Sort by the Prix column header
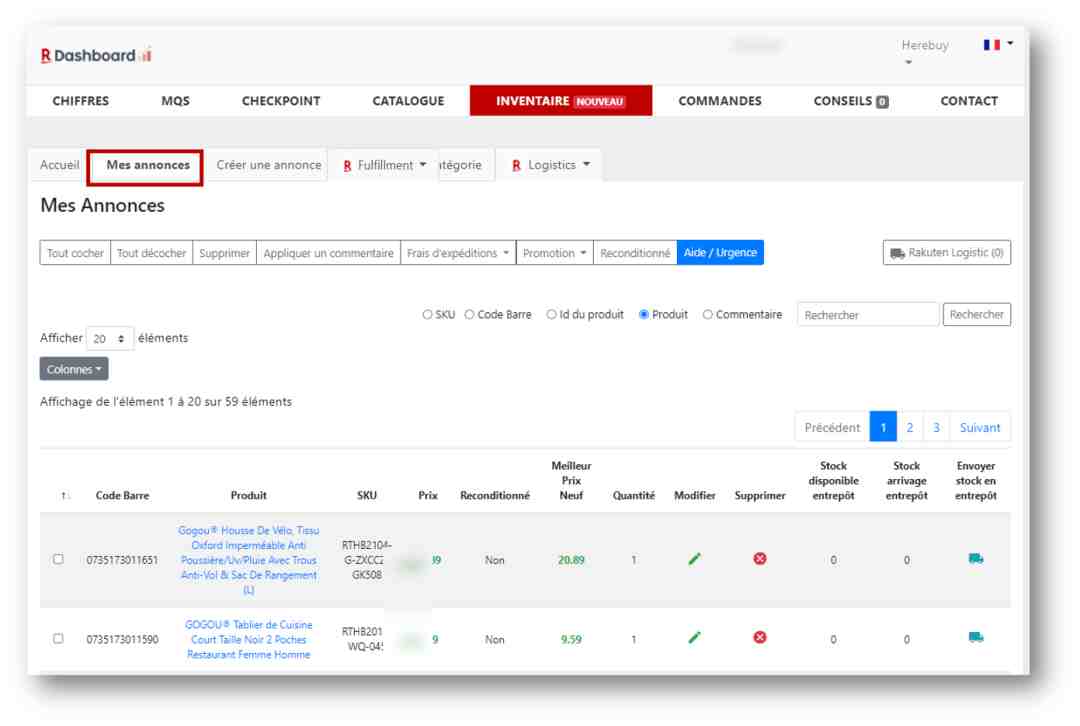The image size is (1080, 726). (x=428, y=495)
